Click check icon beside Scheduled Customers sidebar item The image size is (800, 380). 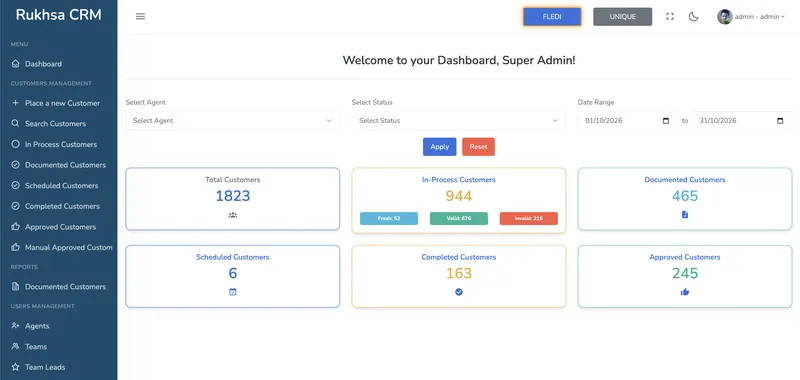15,186
